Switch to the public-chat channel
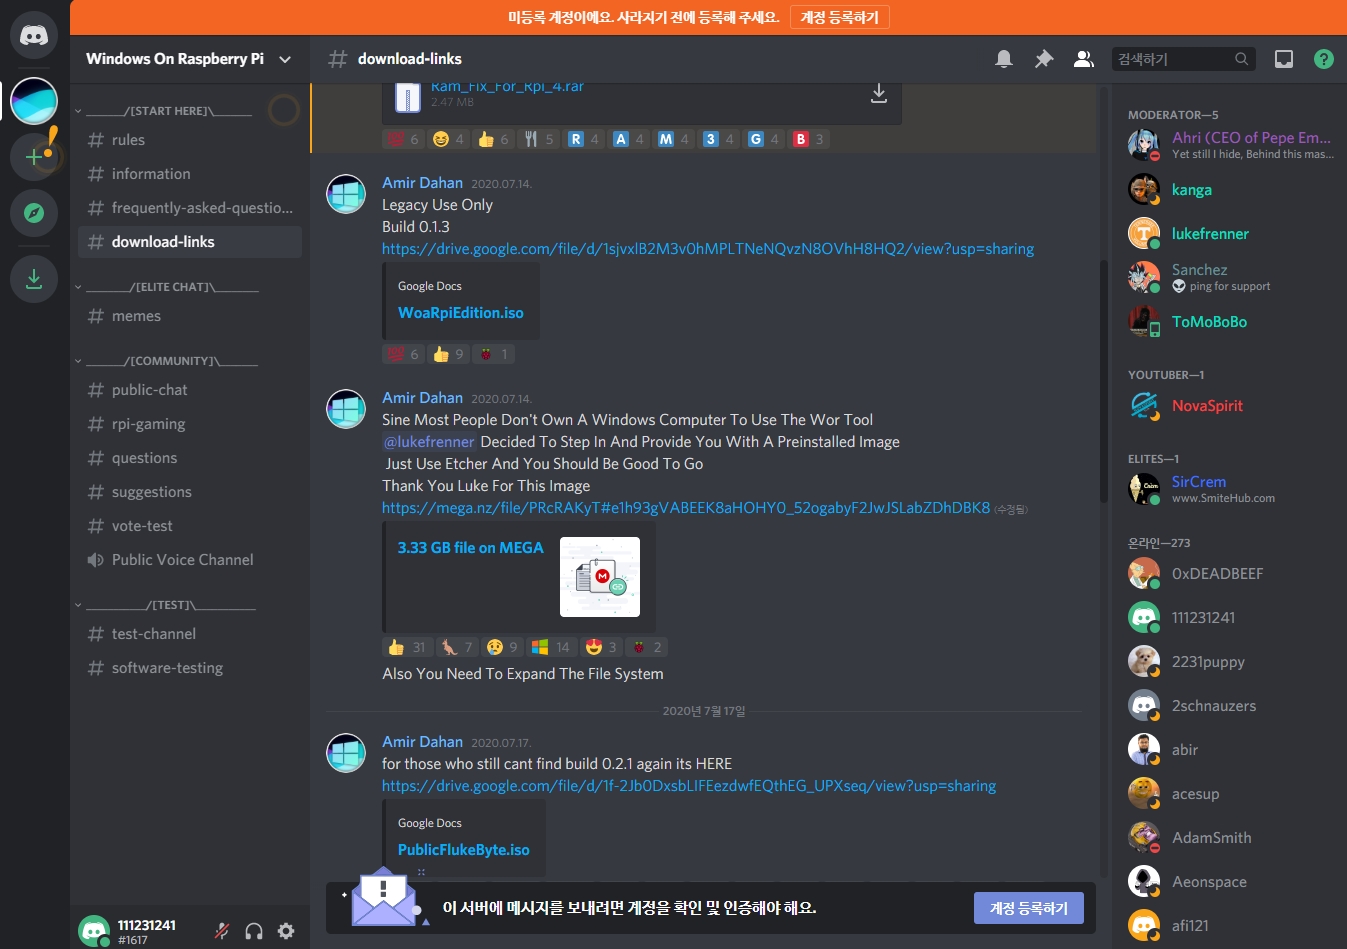 [190, 390]
